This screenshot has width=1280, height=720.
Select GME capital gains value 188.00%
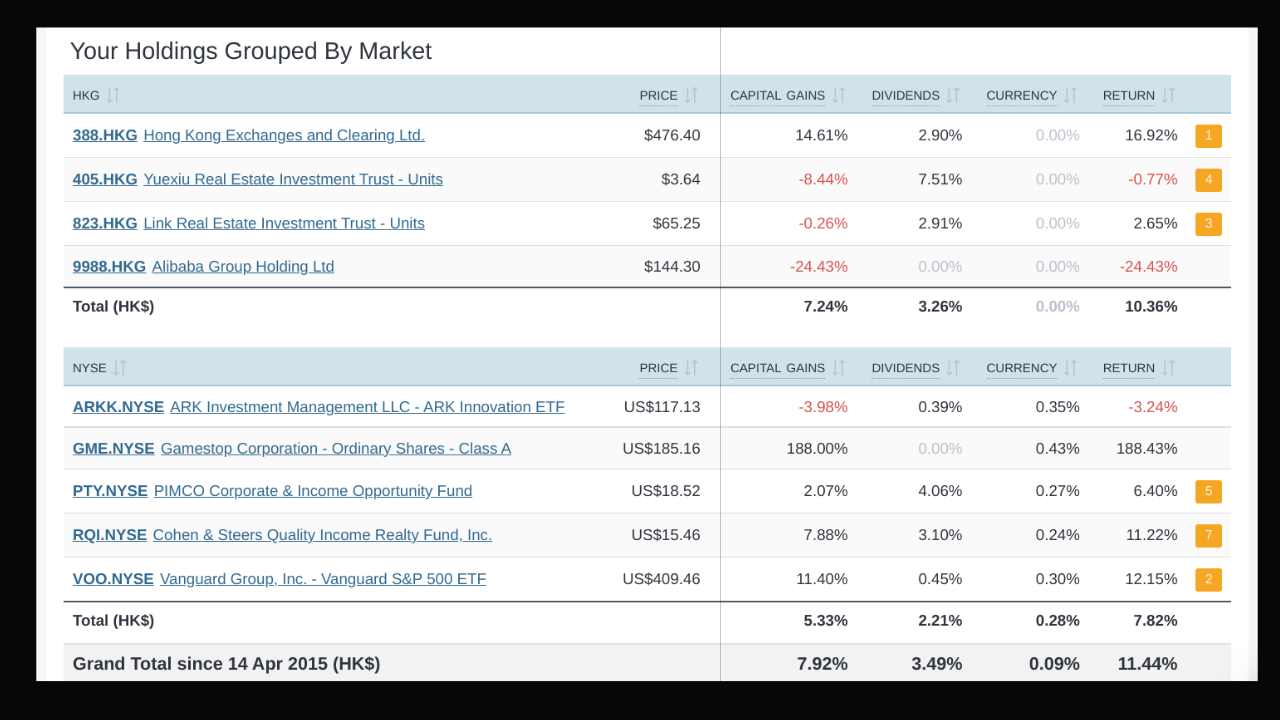(817, 449)
